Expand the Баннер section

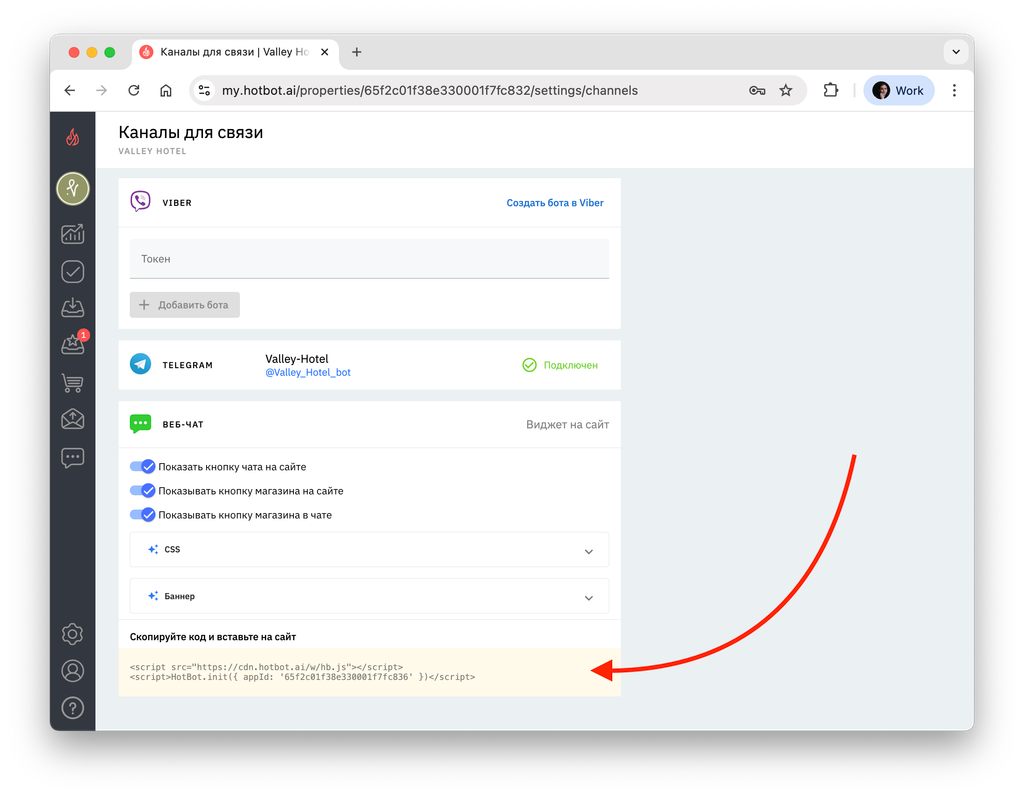pos(369,596)
